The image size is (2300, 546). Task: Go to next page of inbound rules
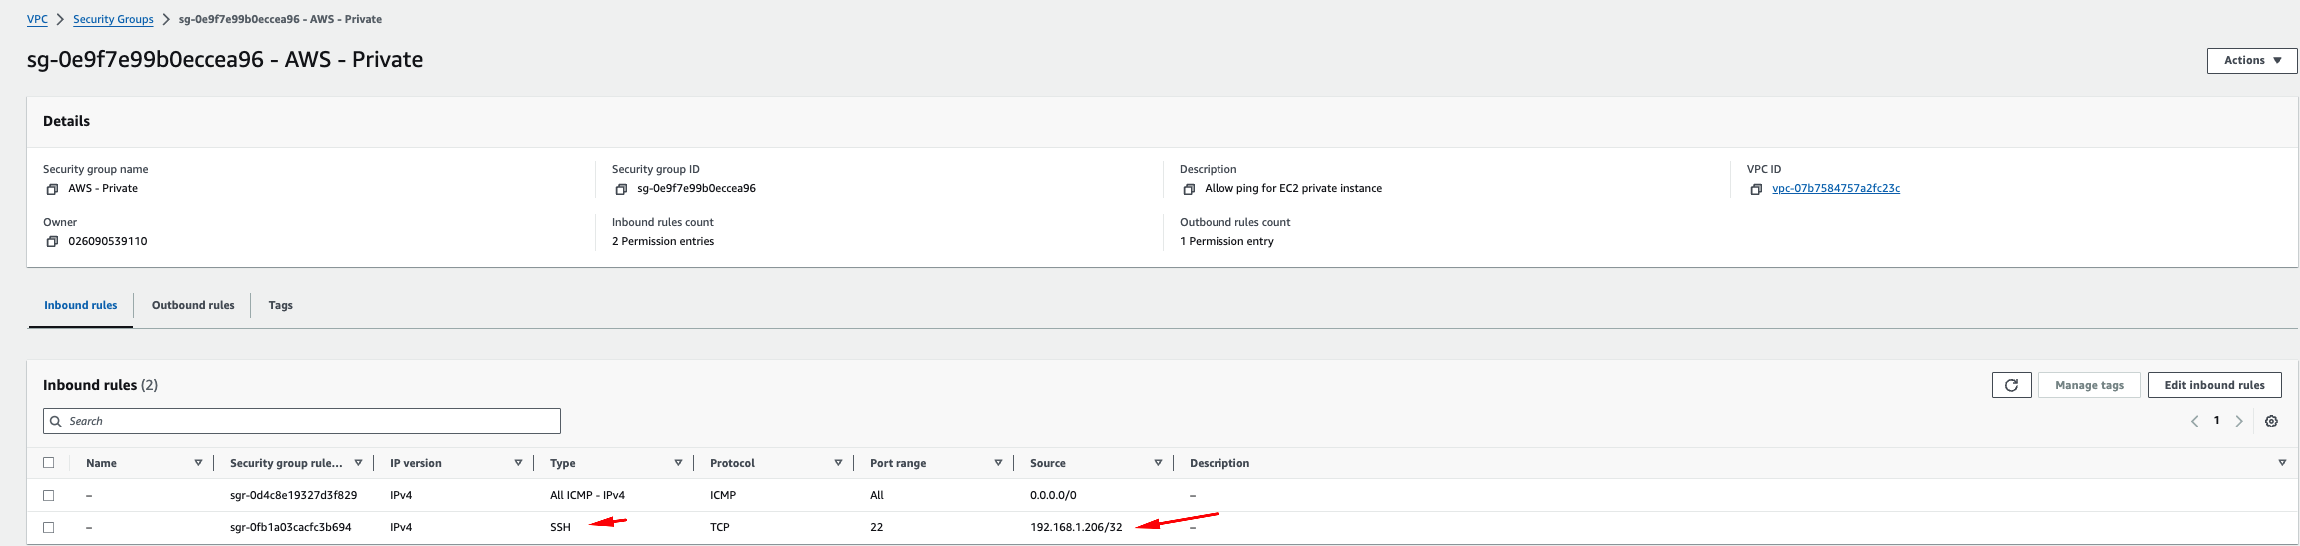coord(2239,421)
